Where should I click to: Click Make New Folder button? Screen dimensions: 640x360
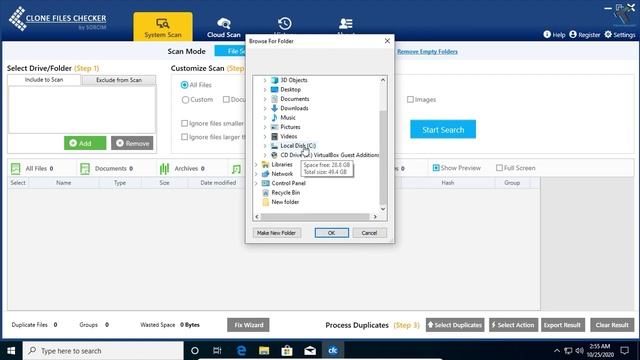click(x=276, y=233)
